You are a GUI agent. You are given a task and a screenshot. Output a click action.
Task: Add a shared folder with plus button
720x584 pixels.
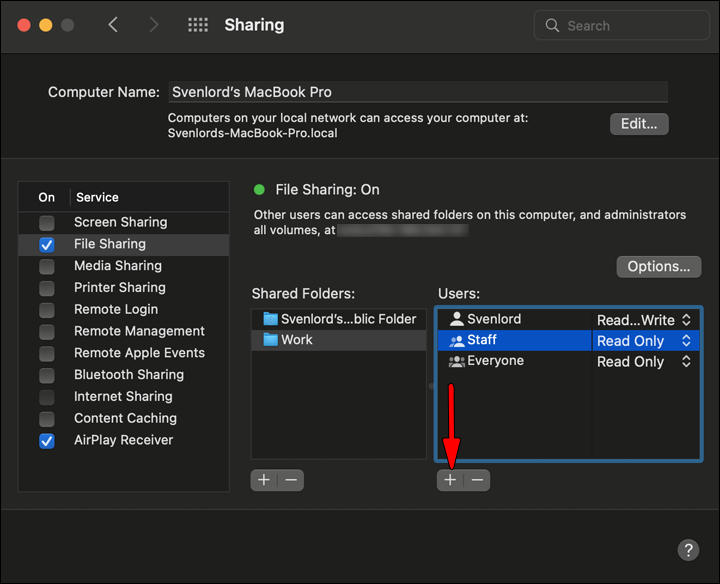pyautogui.click(x=264, y=480)
